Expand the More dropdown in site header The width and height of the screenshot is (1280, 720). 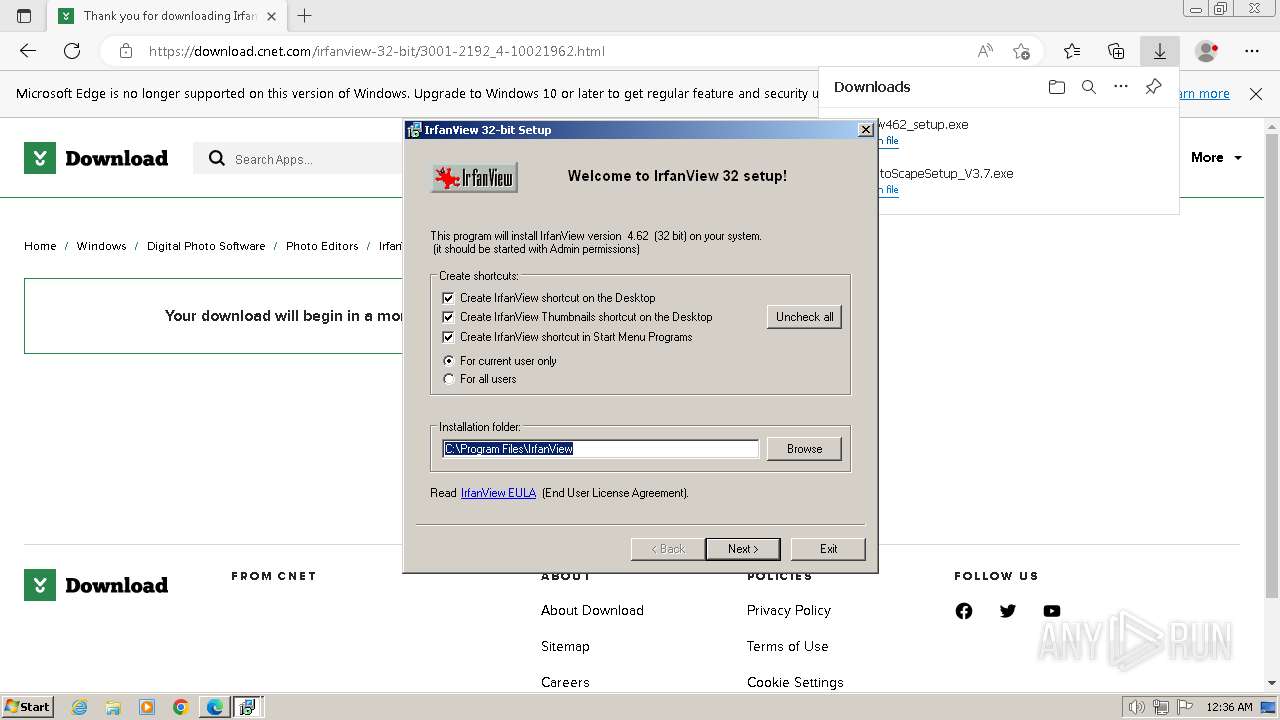[1216, 158]
